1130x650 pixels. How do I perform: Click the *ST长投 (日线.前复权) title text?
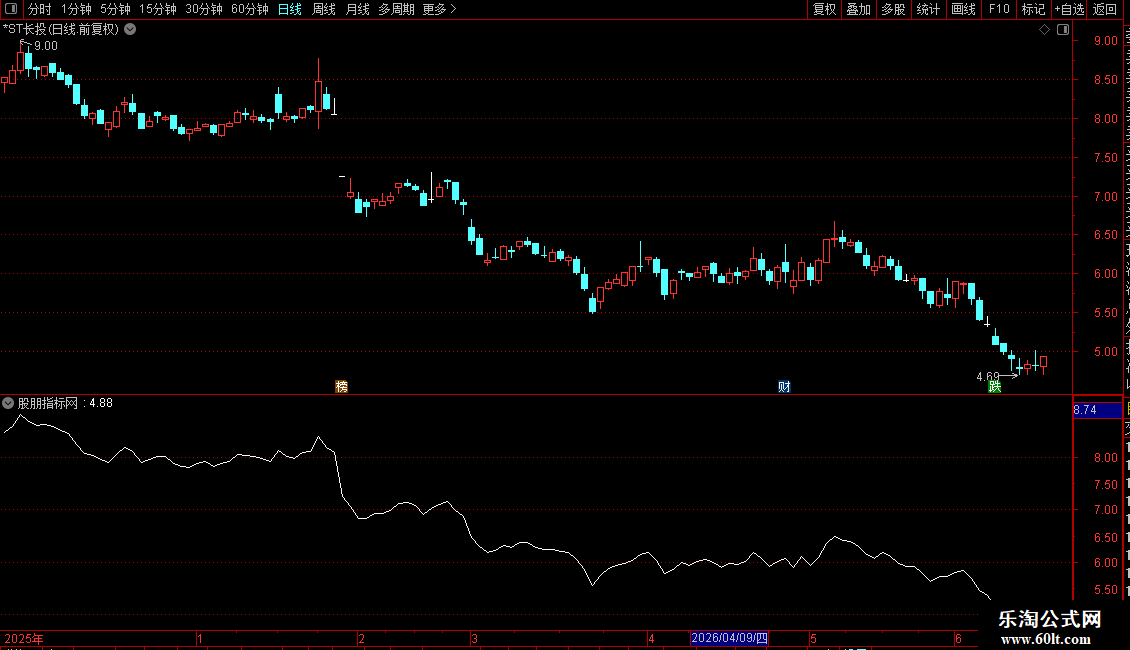(61, 30)
